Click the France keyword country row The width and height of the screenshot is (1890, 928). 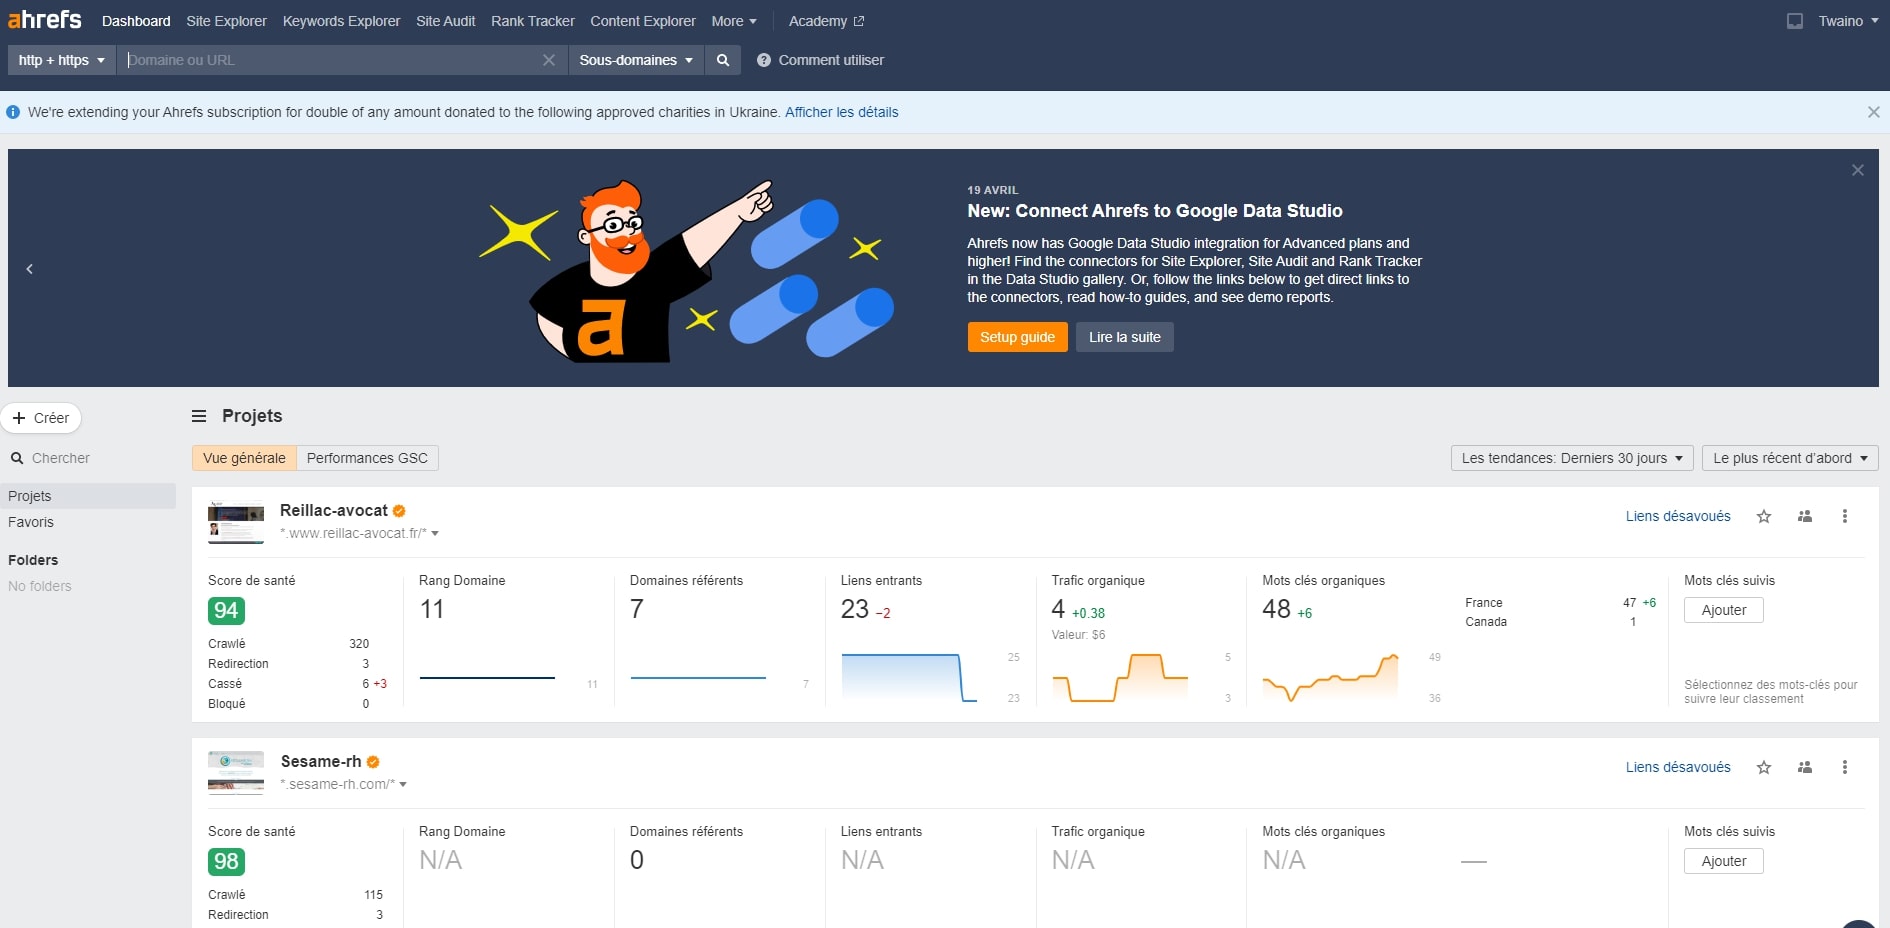(x=1560, y=603)
